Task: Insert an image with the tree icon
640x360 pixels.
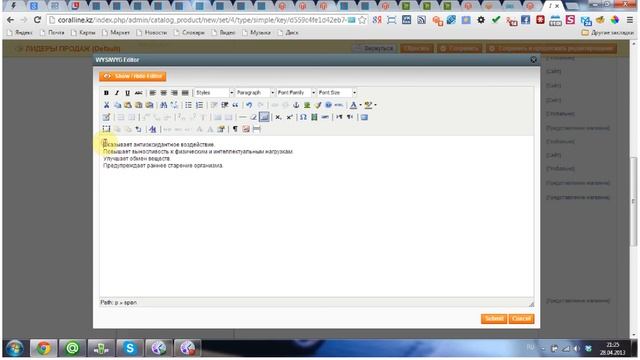Action: (307, 105)
